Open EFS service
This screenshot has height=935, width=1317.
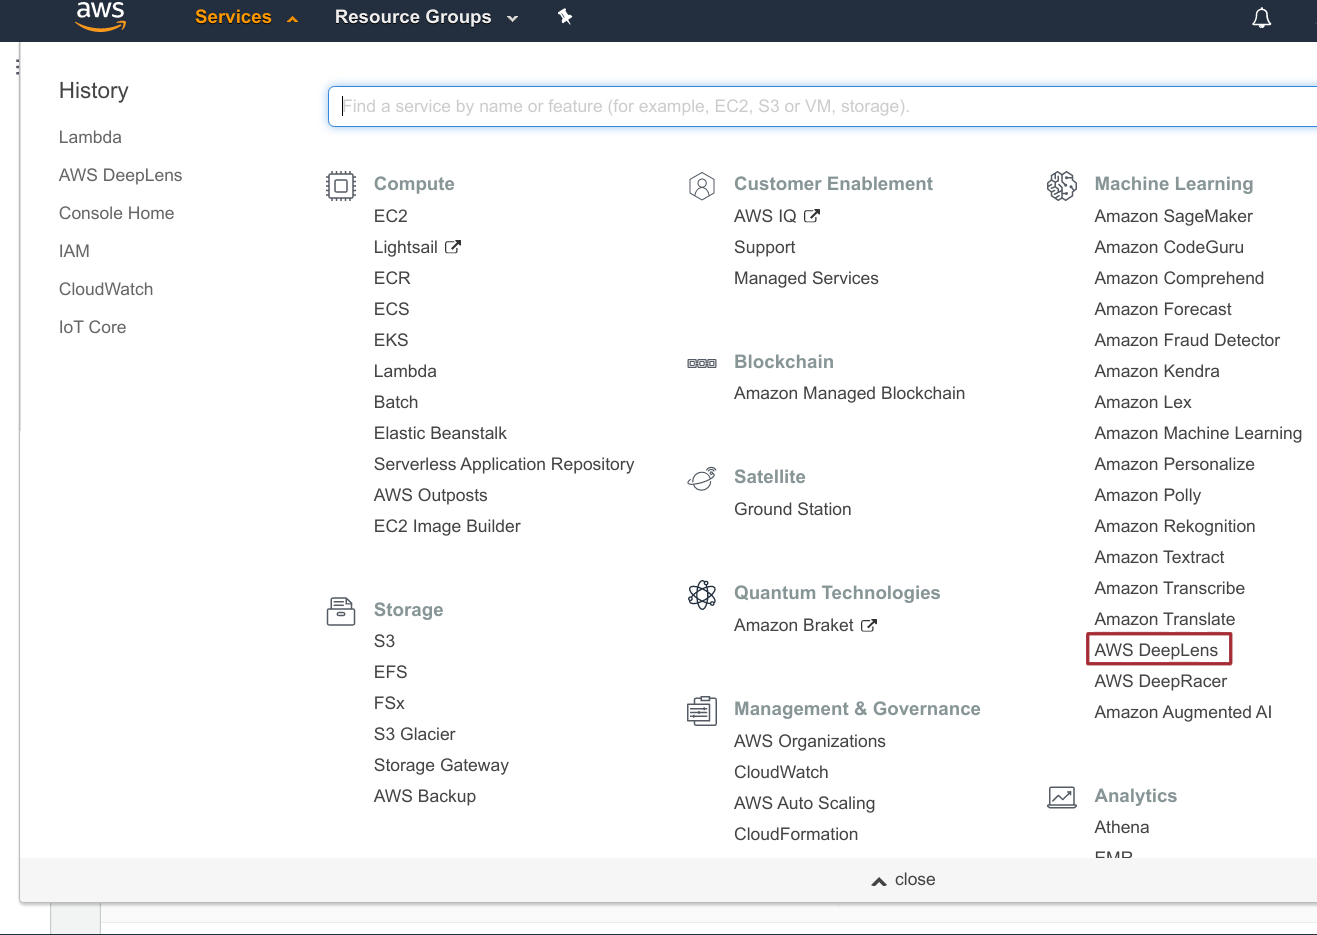click(x=390, y=672)
